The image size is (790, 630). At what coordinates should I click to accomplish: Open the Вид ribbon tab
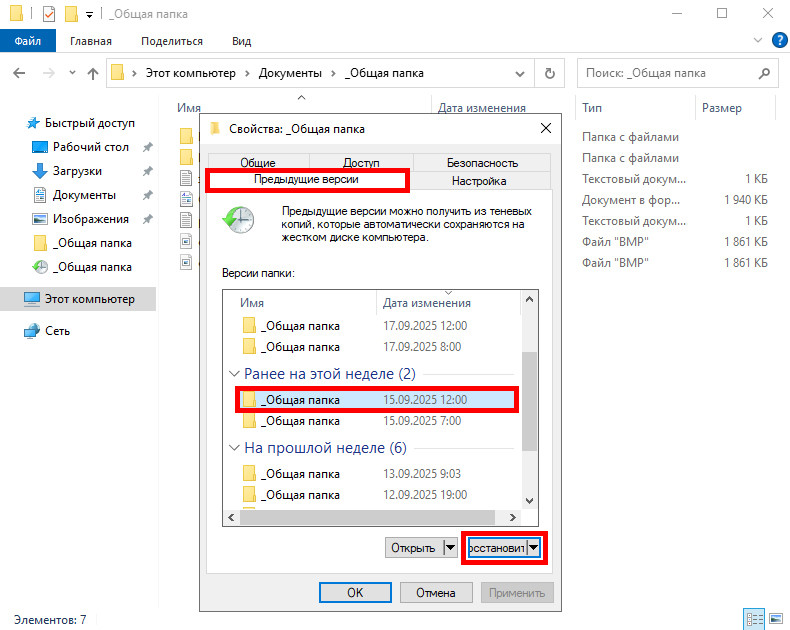point(241,41)
